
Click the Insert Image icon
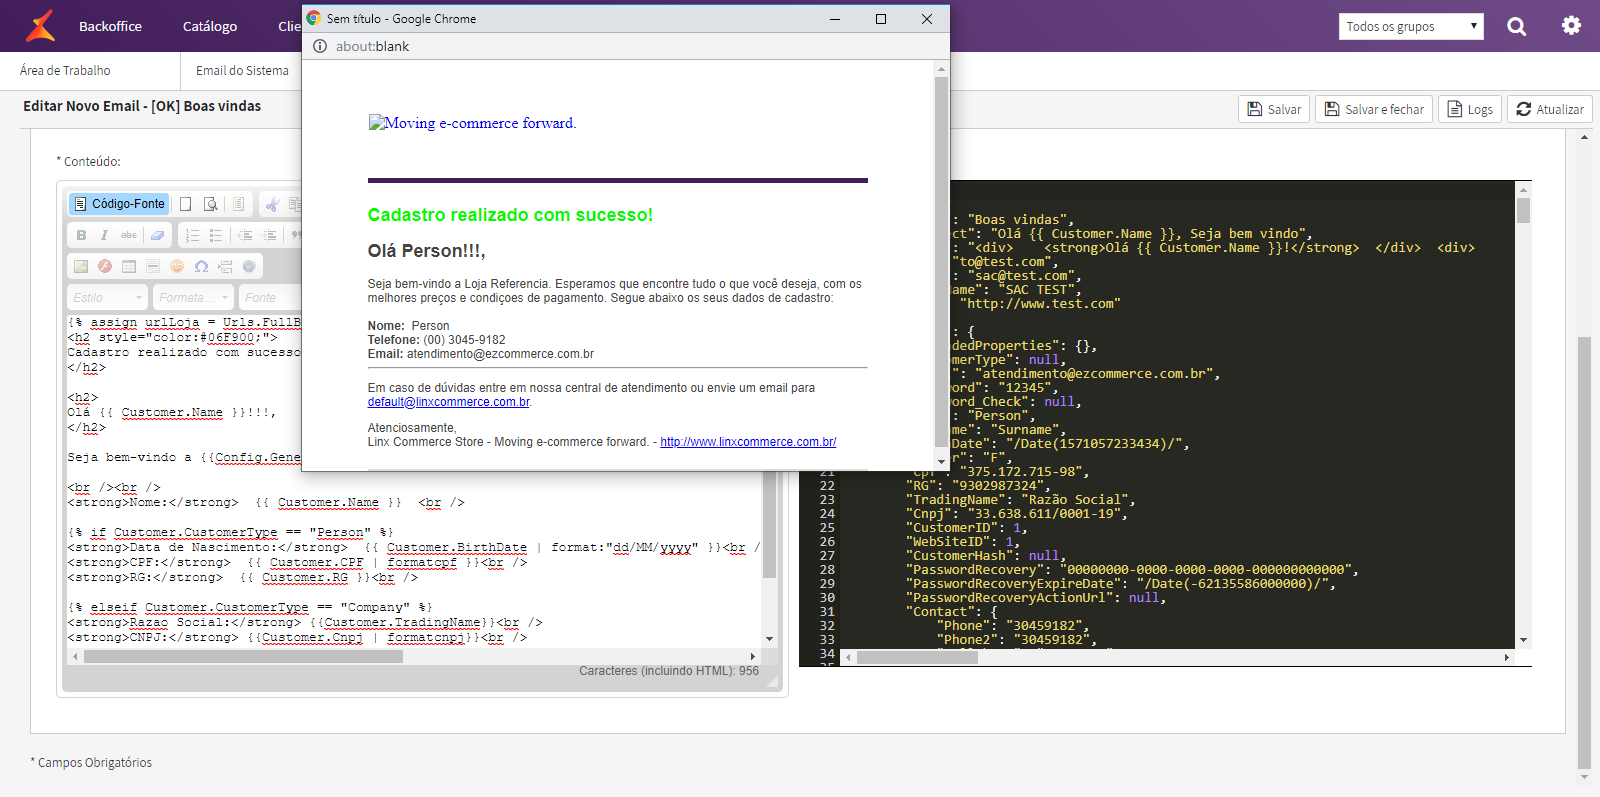coord(81,266)
